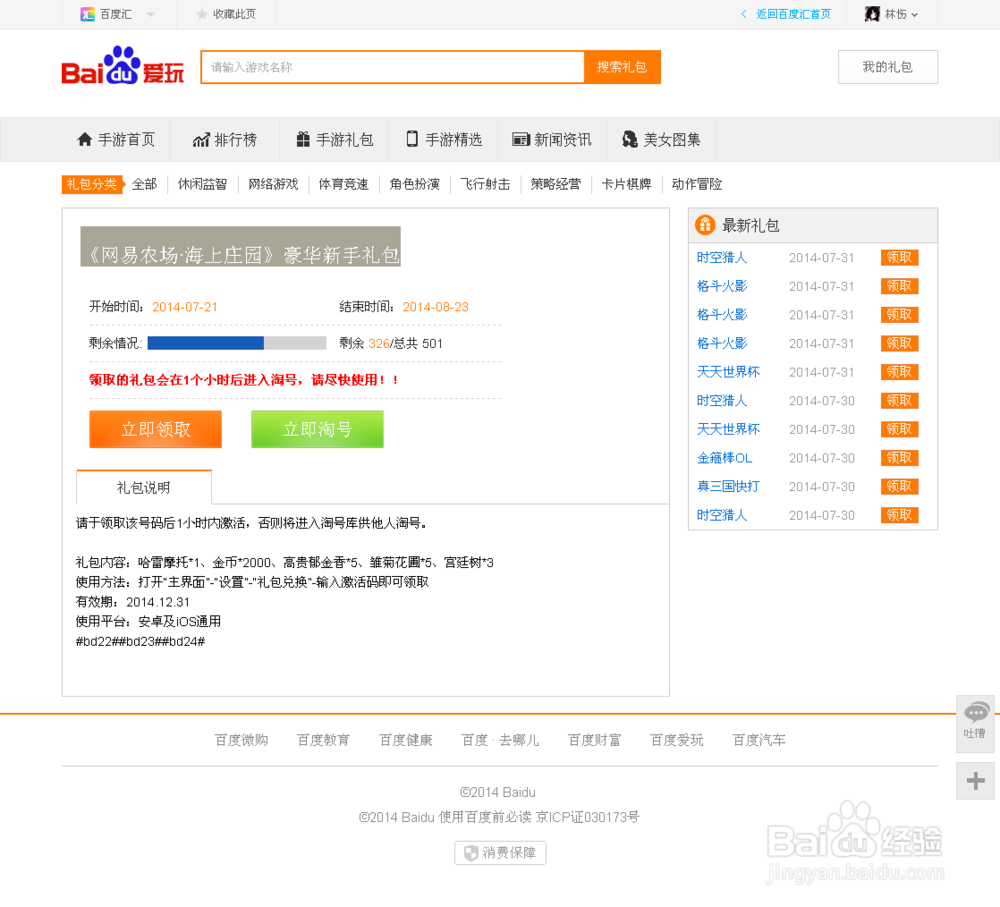Claim the 真三国快打 gift with 领取
Viewport: 1000px width, 907px height.
click(899, 487)
